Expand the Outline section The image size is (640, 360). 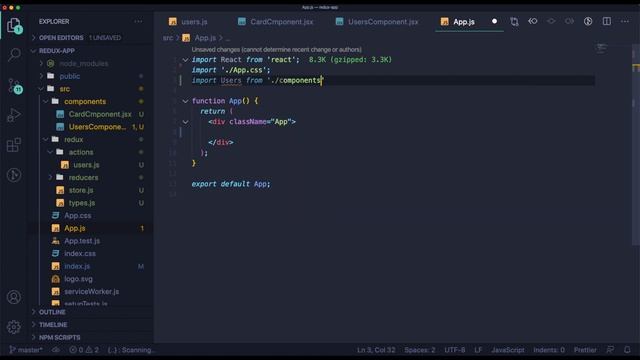click(52, 312)
